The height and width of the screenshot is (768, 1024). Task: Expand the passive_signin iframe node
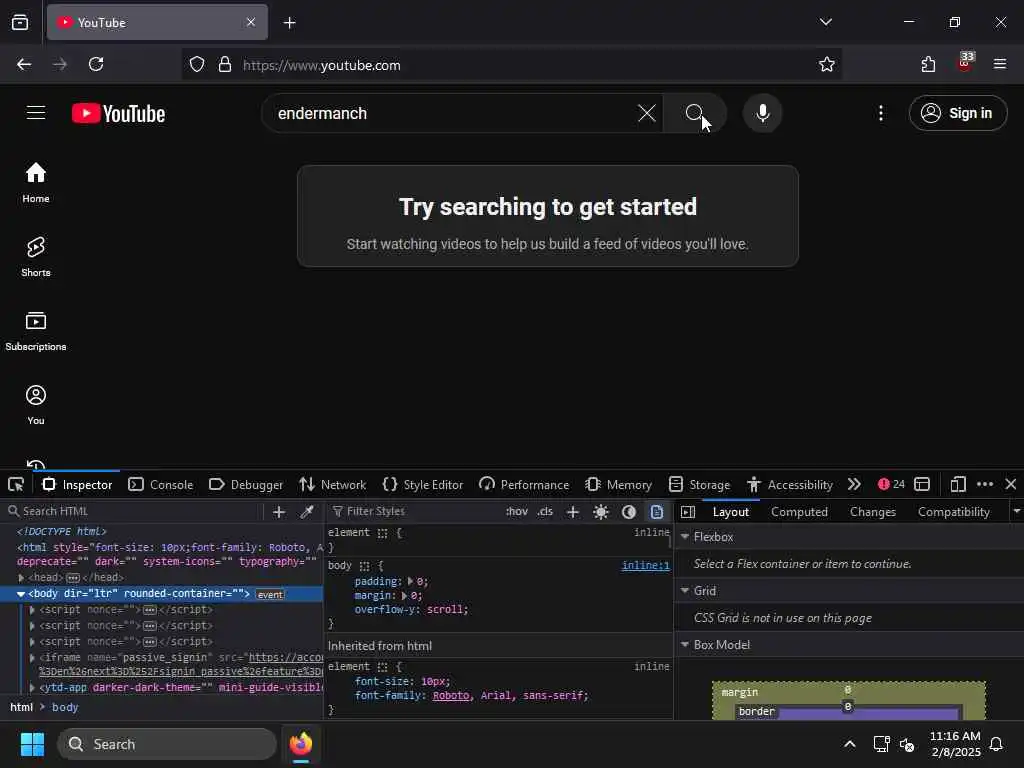(33, 658)
